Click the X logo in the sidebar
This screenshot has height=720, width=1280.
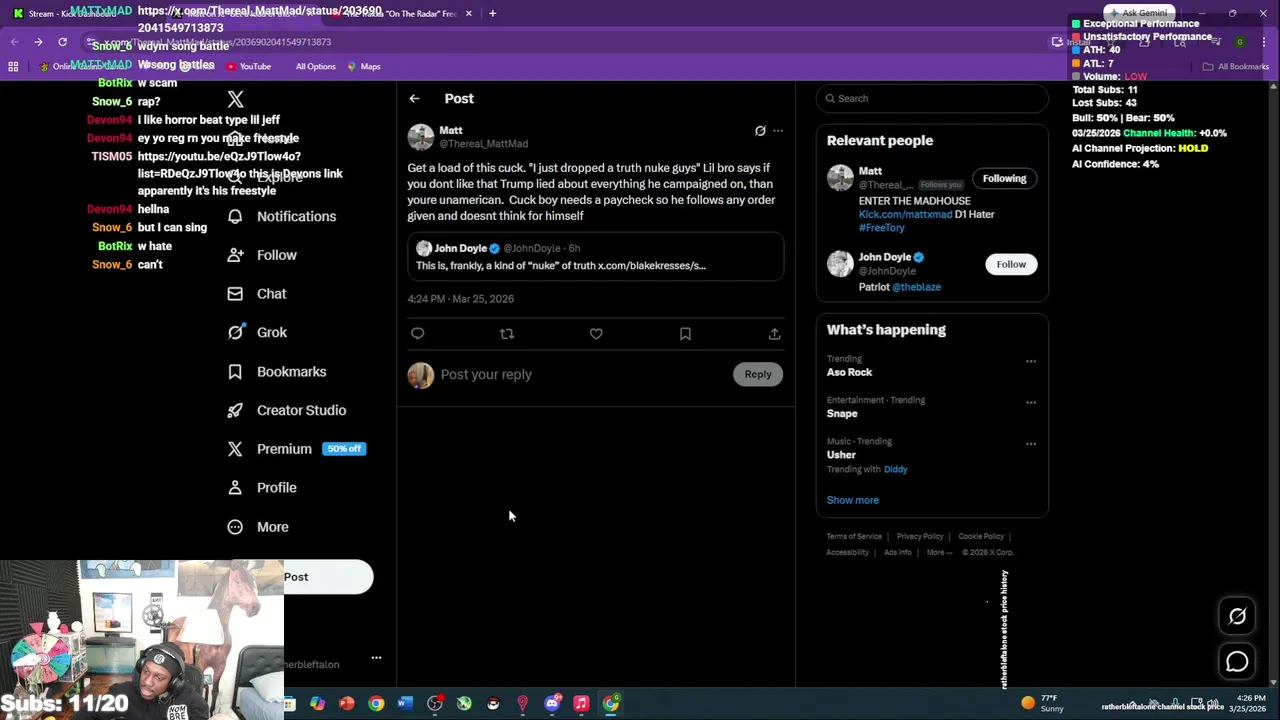coord(235,99)
